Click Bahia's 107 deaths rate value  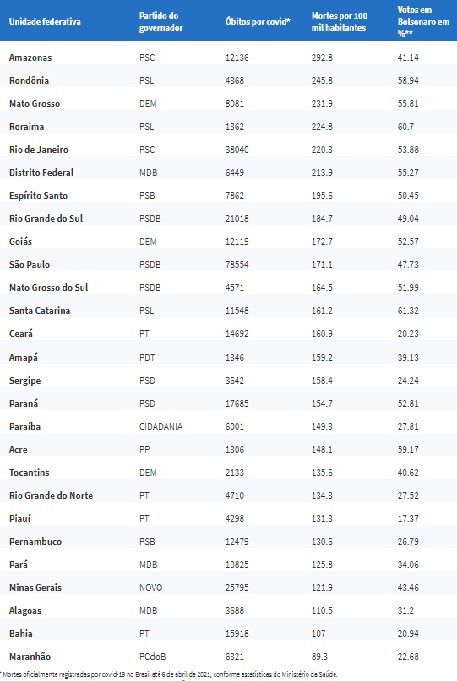coord(318,634)
